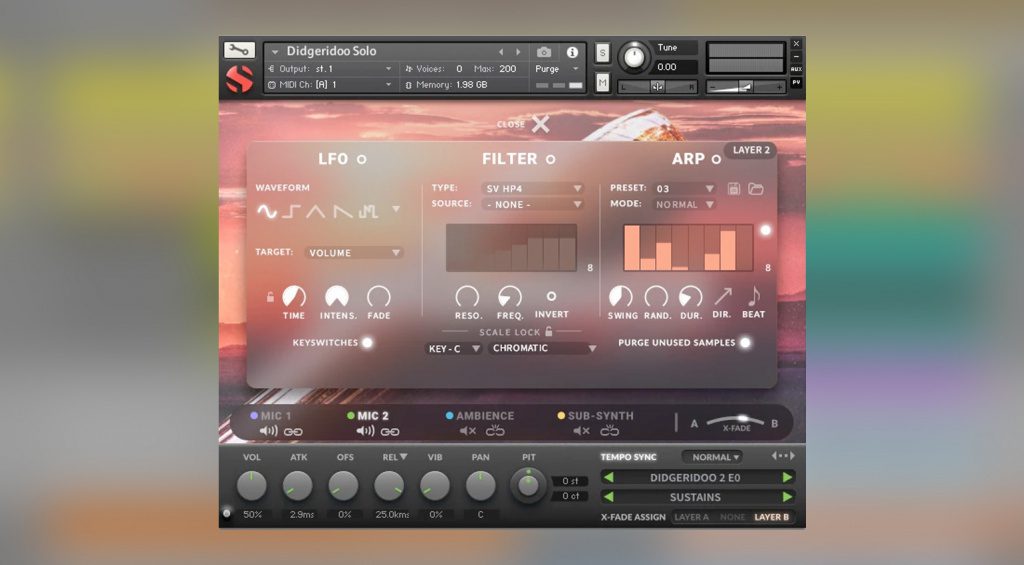The height and width of the screenshot is (565, 1024).
Task: Click the camera snapshot icon
Action: point(543,52)
